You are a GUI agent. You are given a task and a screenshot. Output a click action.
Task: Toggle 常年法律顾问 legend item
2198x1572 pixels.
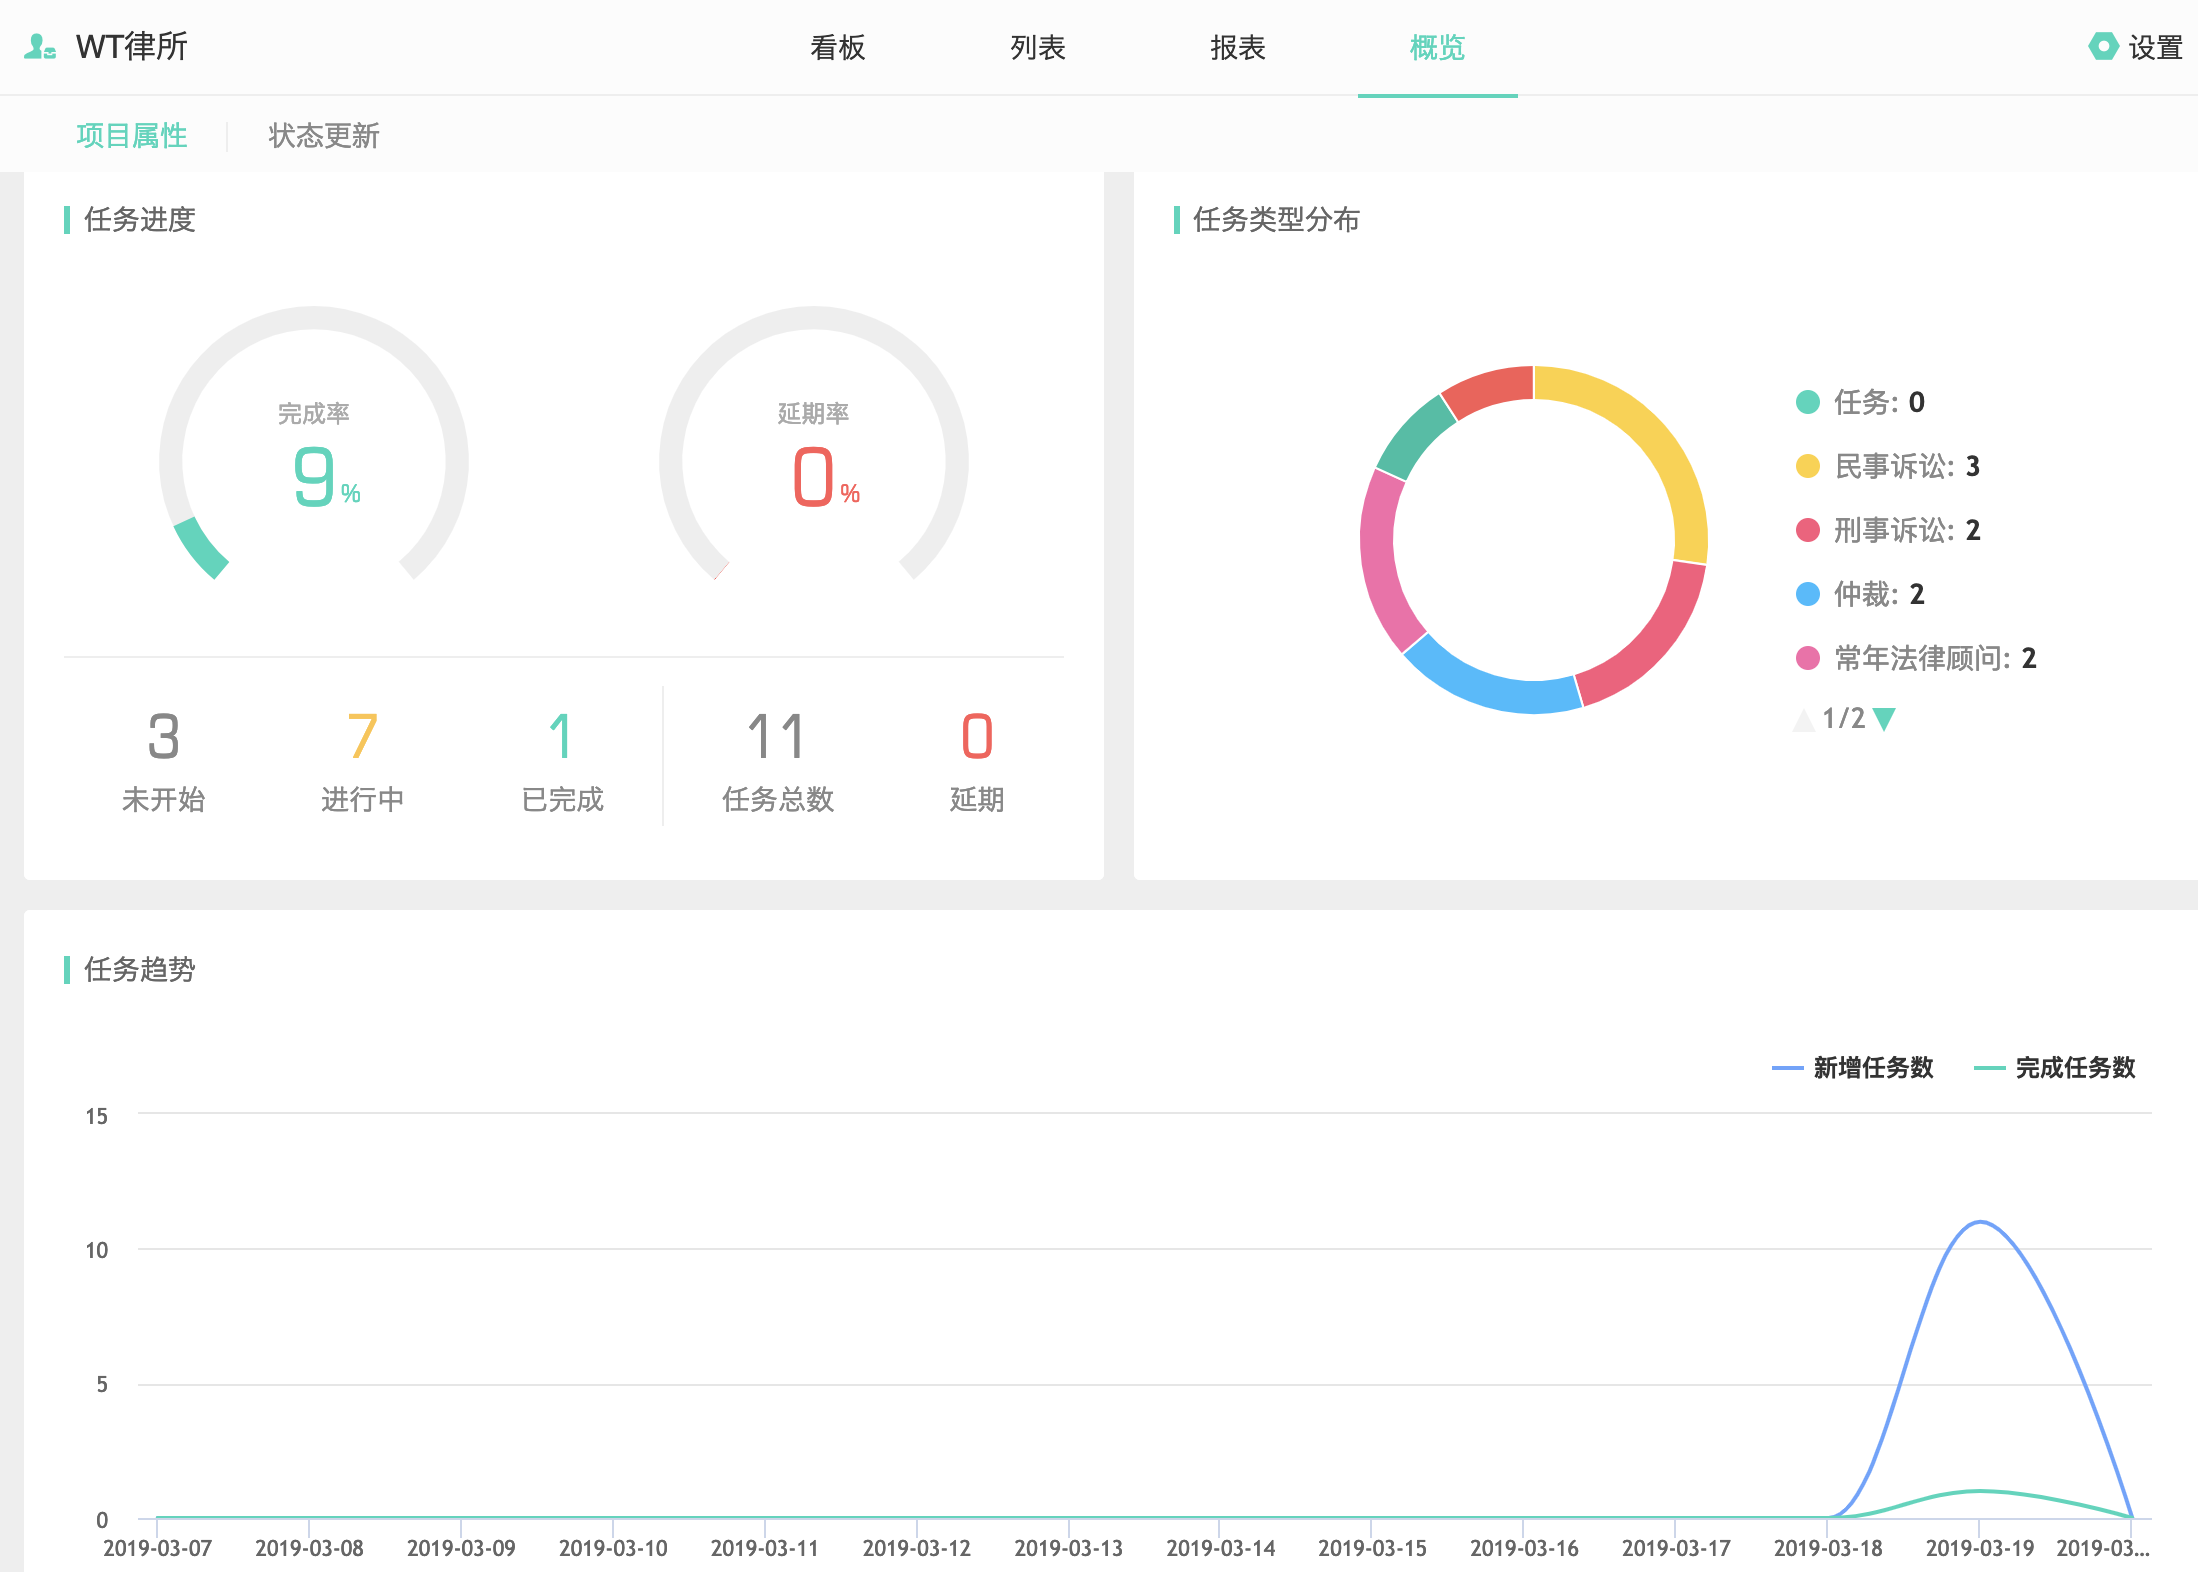click(x=1916, y=658)
